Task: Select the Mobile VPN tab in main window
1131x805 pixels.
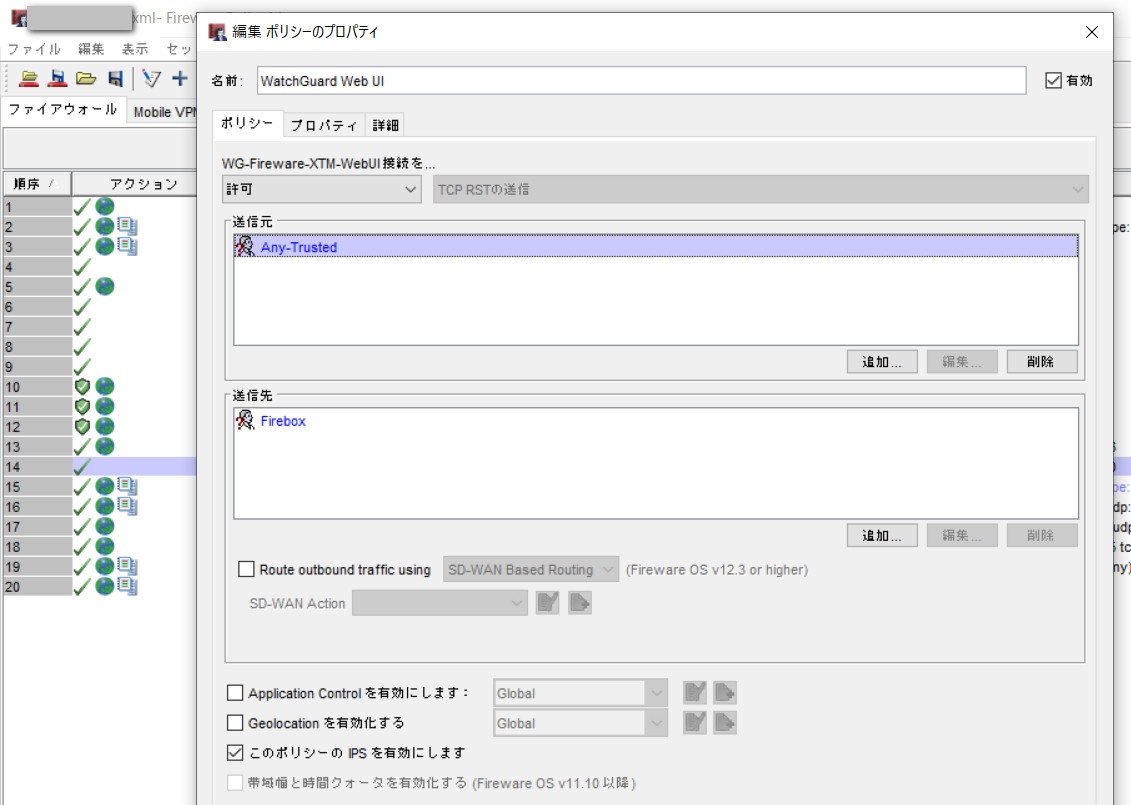Action: pyautogui.click(x=164, y=112)
